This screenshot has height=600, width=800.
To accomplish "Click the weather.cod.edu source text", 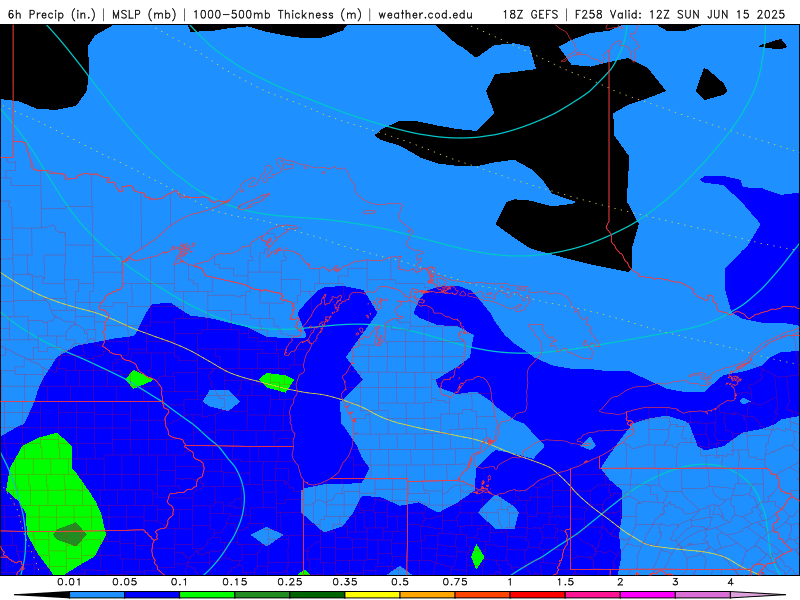I will [x=425, y=14].
